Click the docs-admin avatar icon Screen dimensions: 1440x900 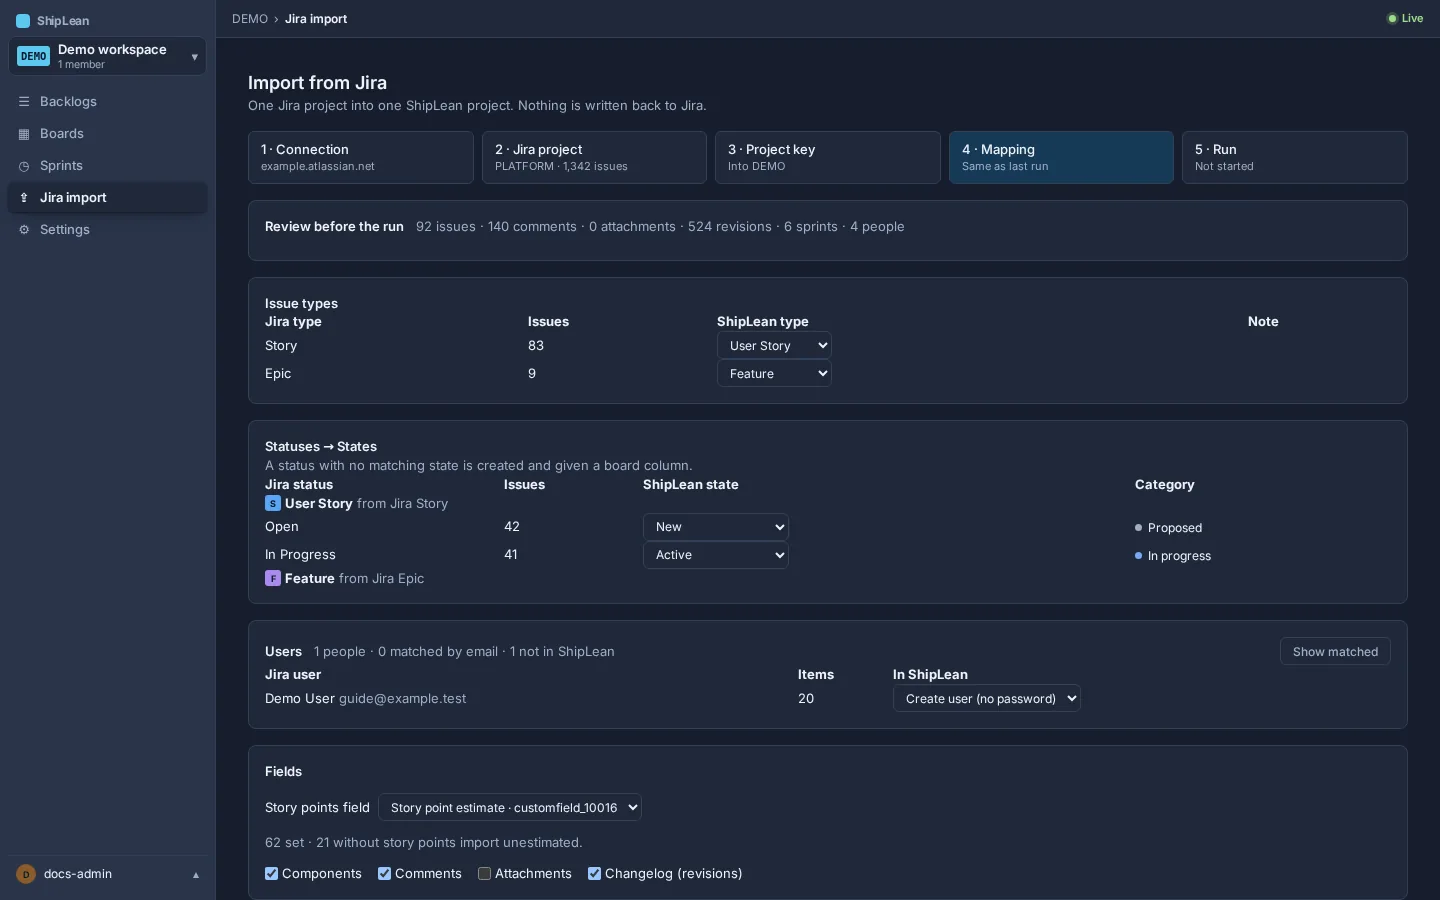click(x=26, y=874)
